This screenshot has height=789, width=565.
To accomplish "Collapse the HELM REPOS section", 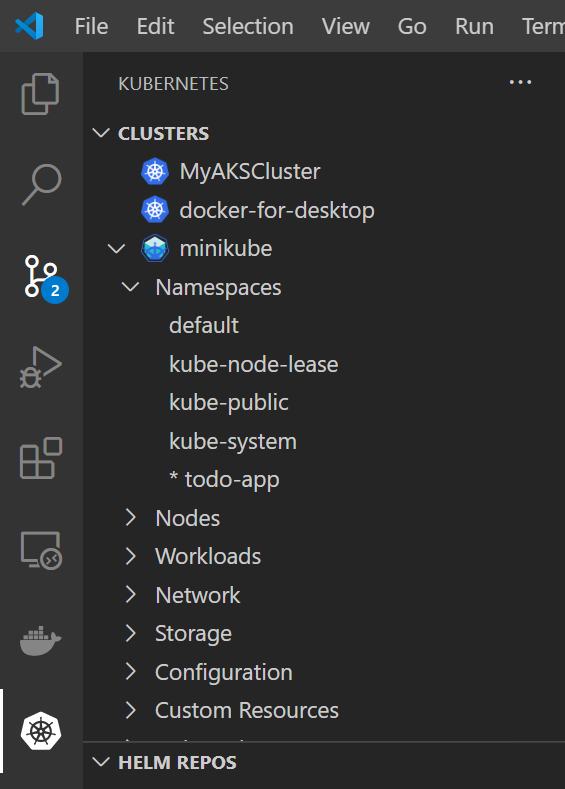I will [101, 762].
